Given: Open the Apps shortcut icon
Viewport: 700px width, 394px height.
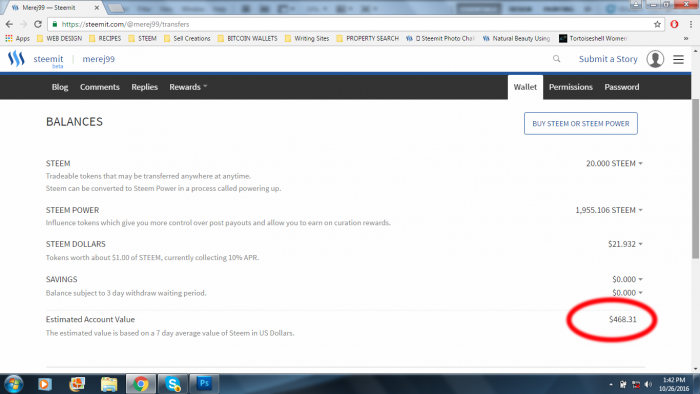Looking at the screenshot, I should pyautogui.click(x=17, y=38).
